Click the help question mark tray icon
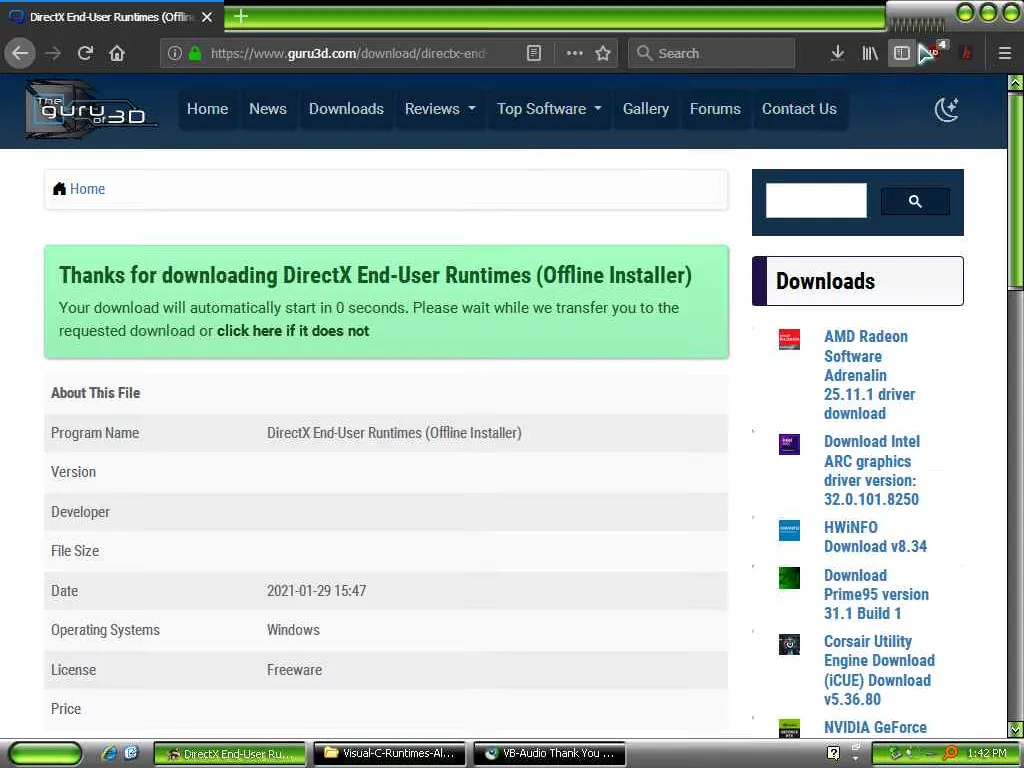 [x=833, y=753]
